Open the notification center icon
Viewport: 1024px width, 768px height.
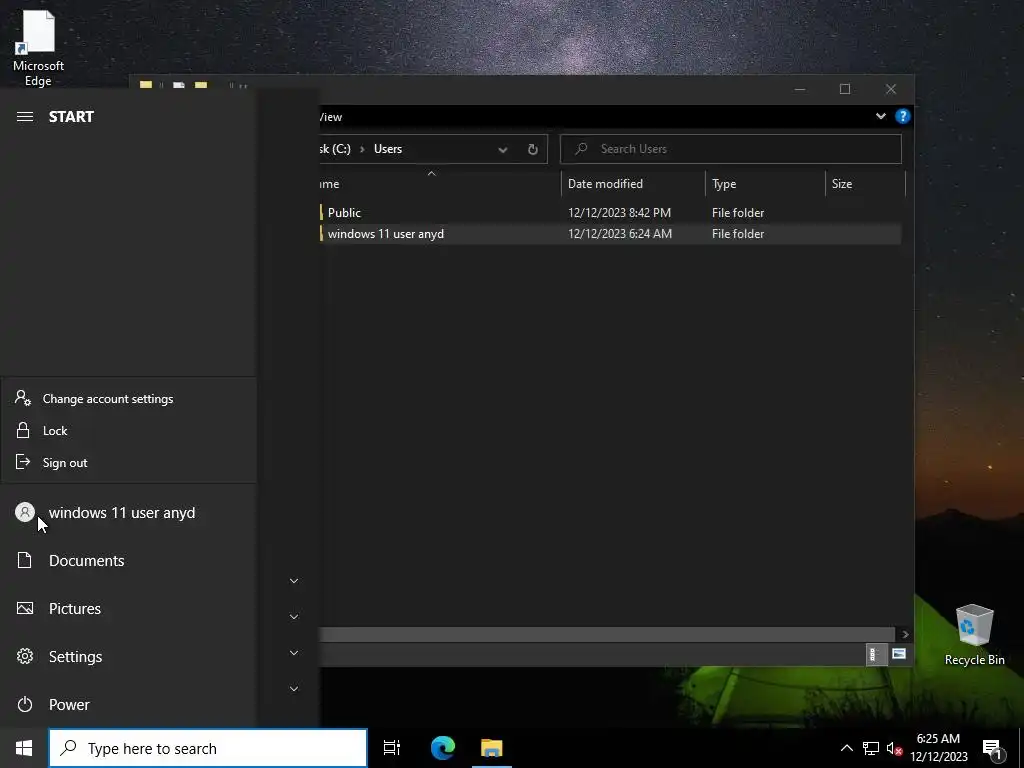pos(993,748)
